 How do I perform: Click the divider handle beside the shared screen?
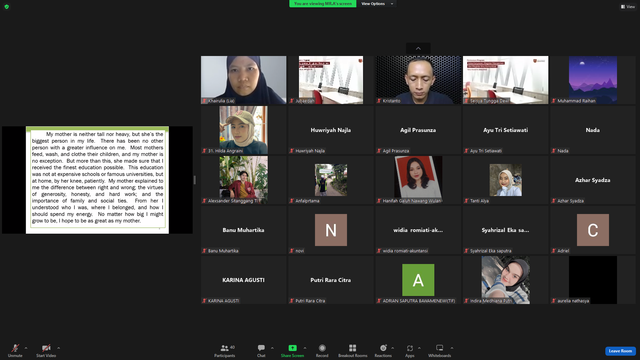pyautogui.click(x=195, y=180)
